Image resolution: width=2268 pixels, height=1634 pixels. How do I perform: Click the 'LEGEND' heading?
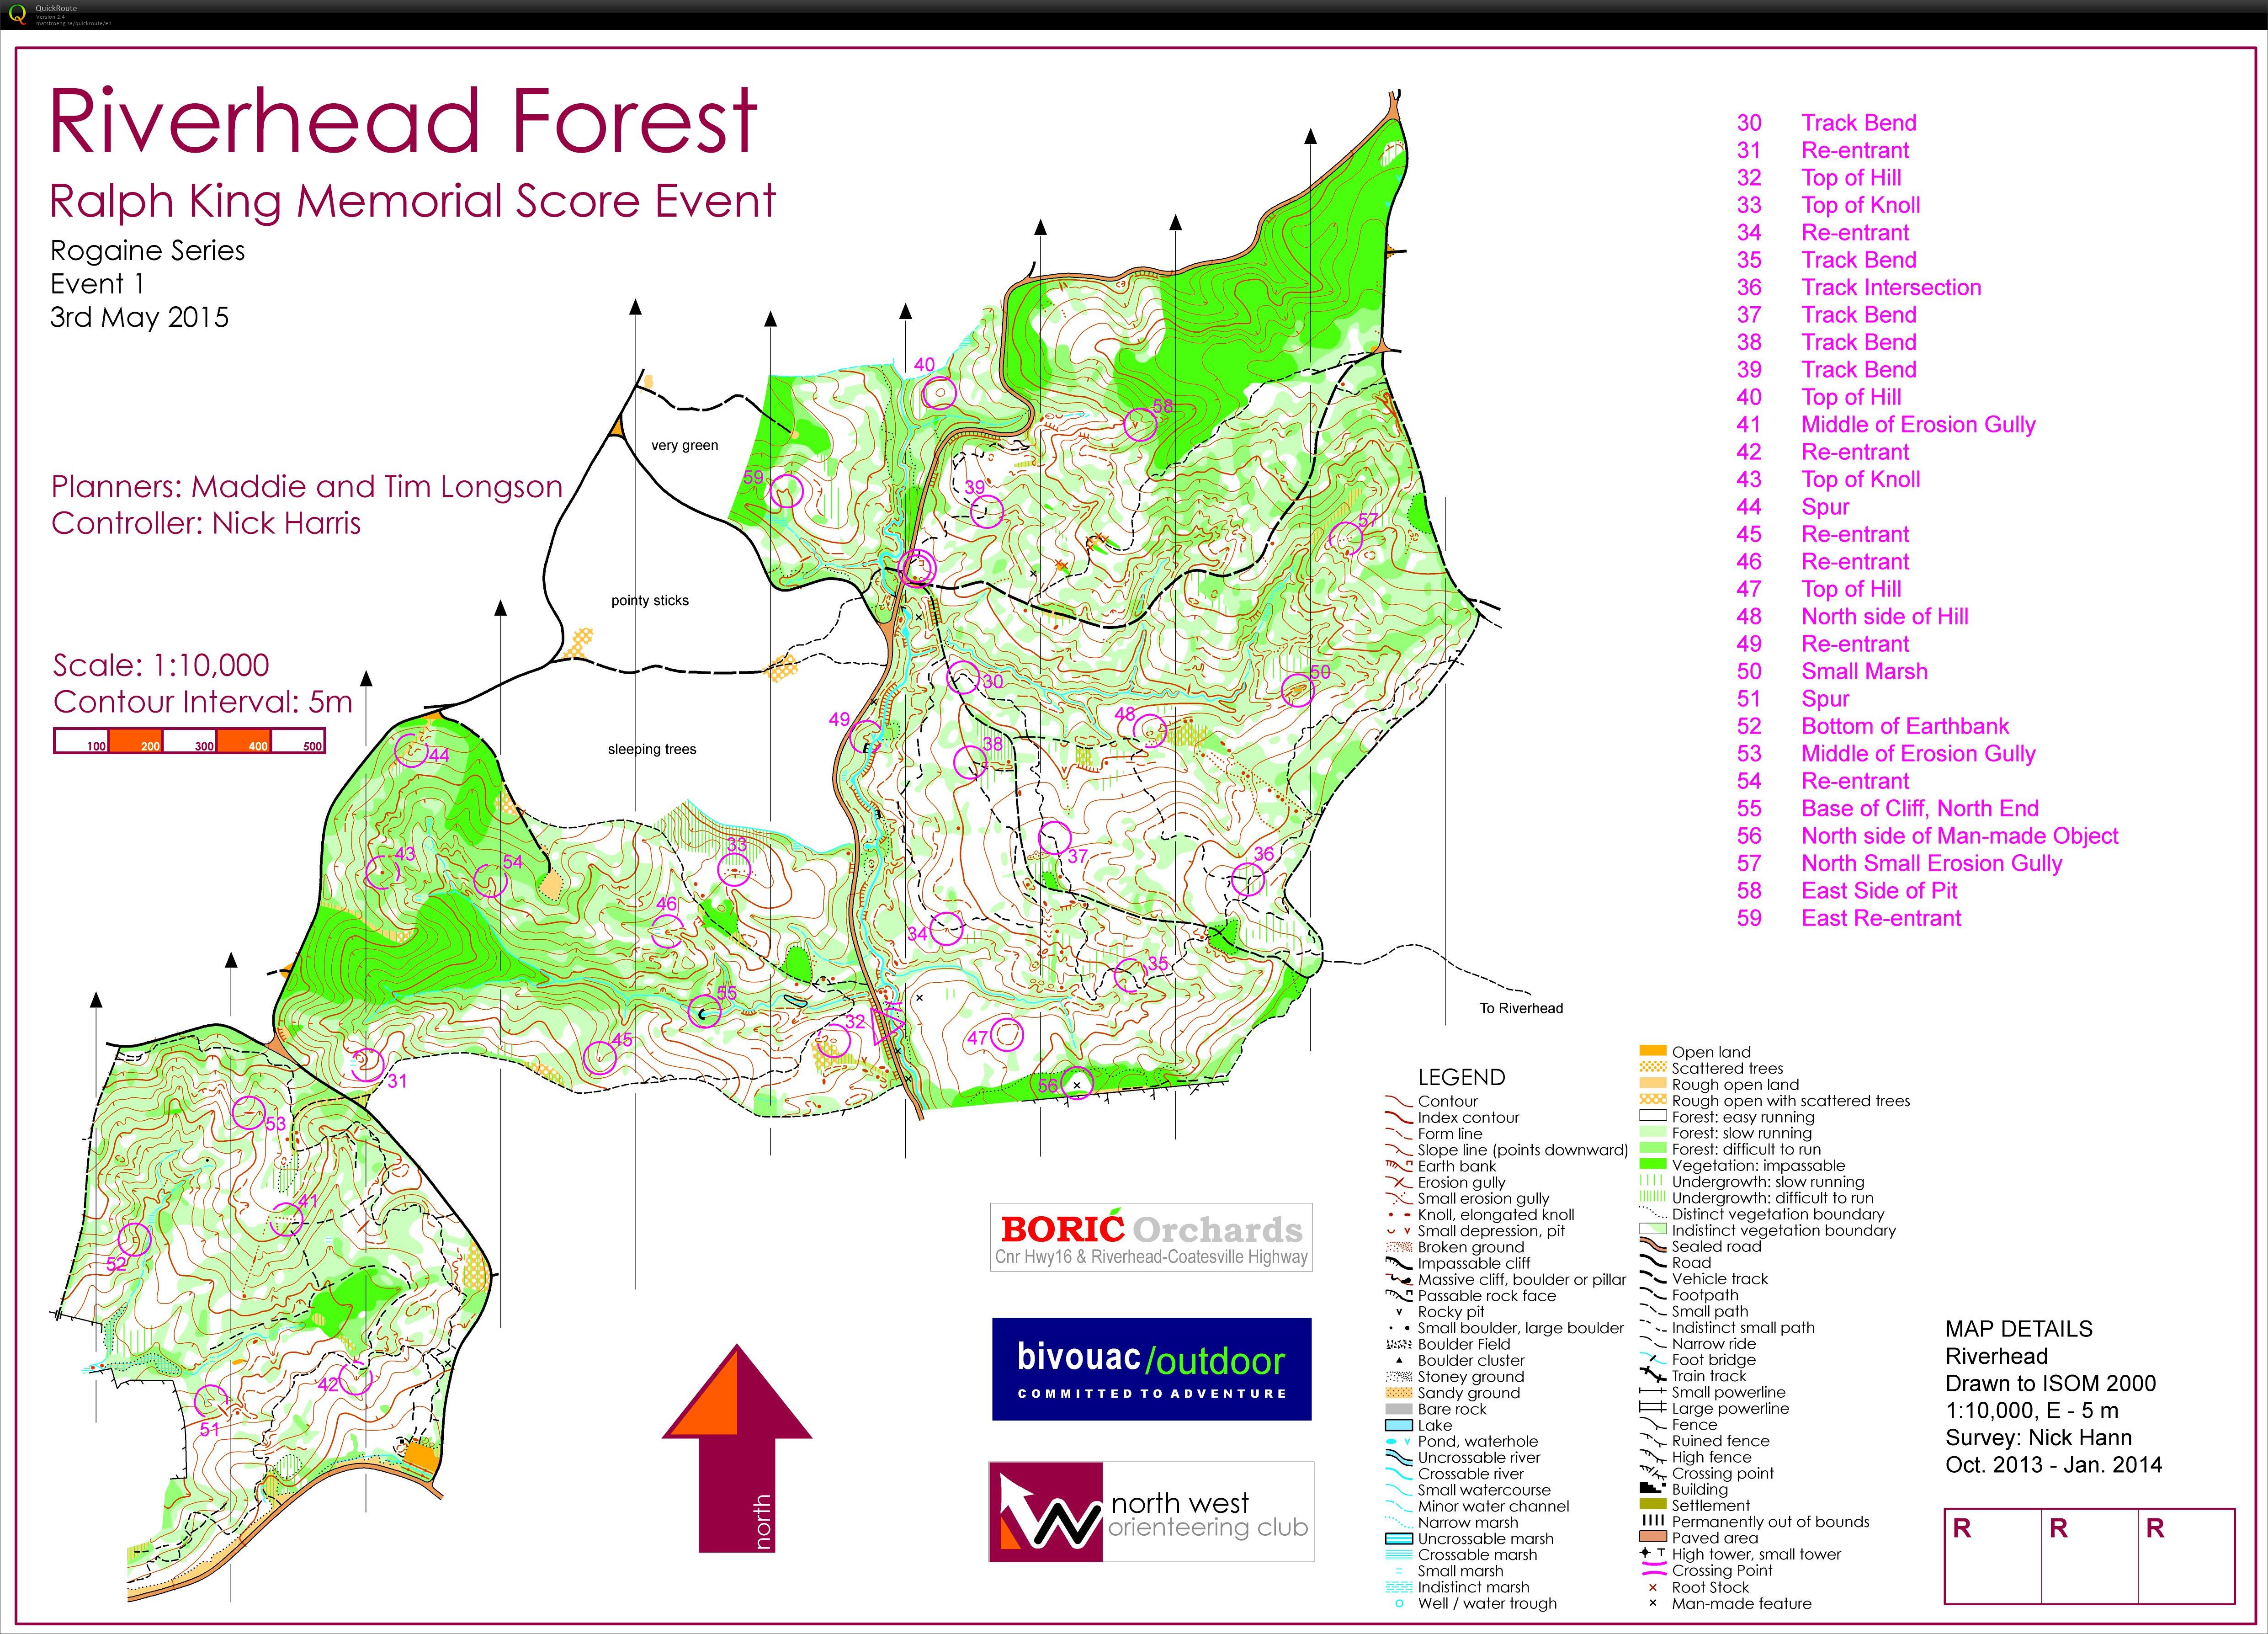(1461, 1077)
